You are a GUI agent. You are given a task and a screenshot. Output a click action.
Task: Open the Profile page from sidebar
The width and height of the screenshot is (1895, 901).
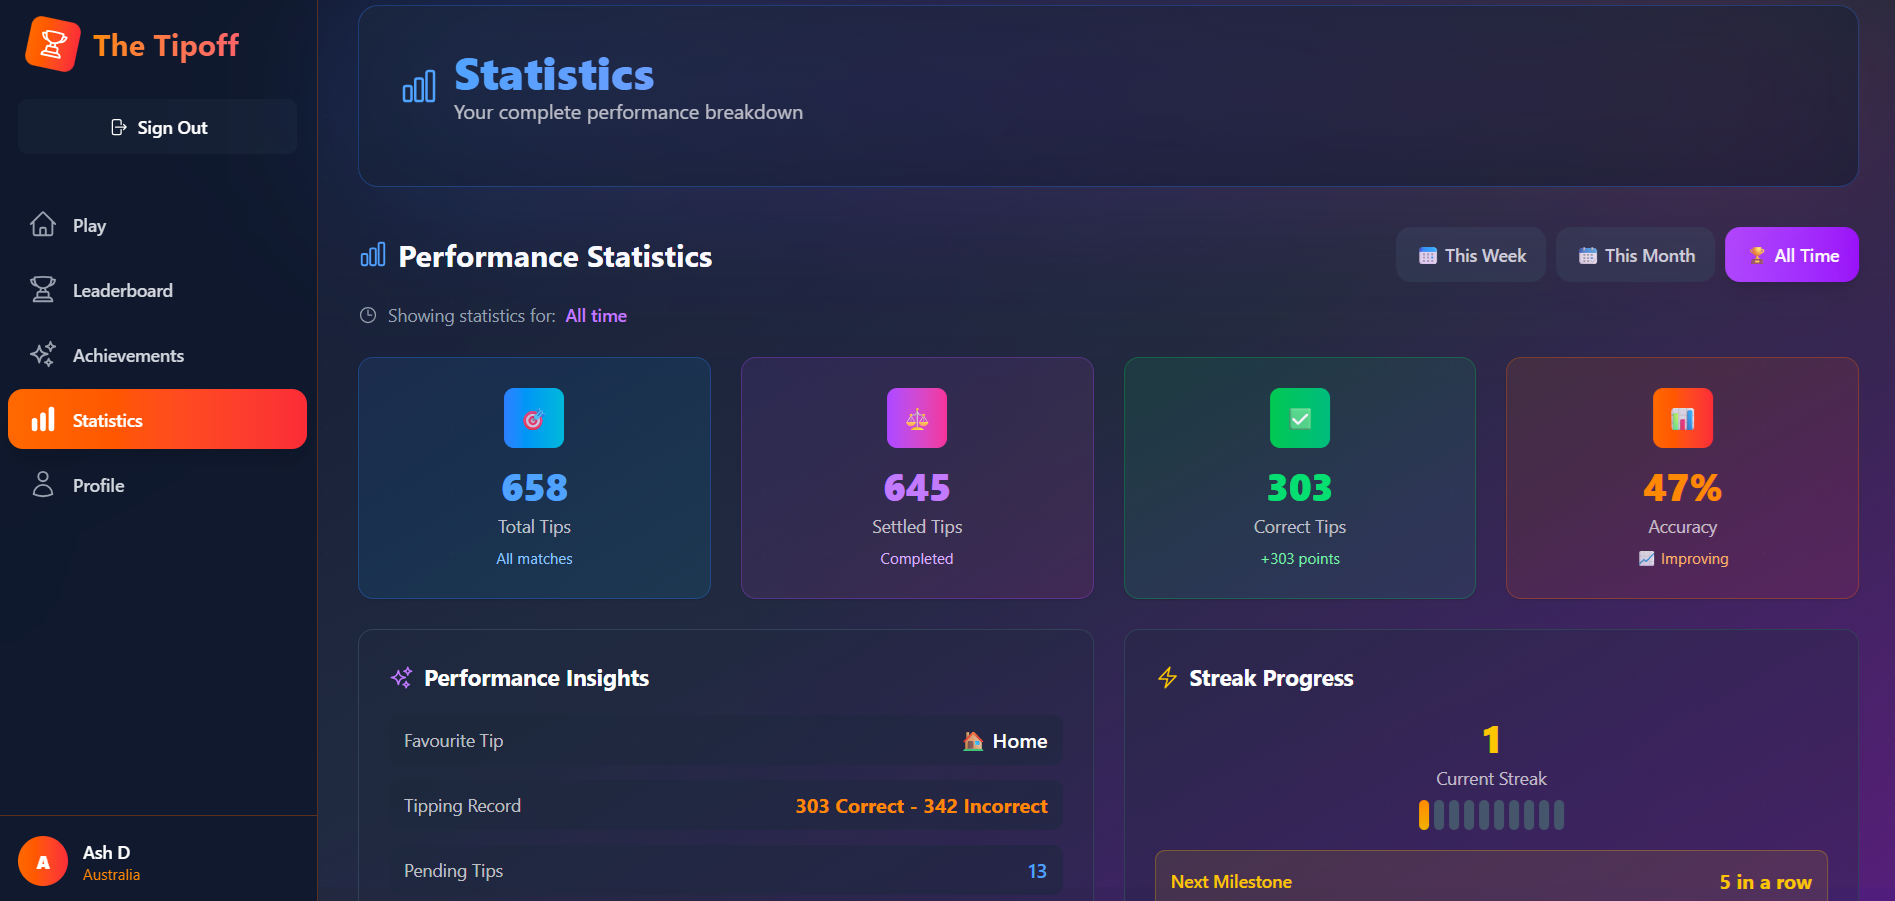click(x=98, y=486)
